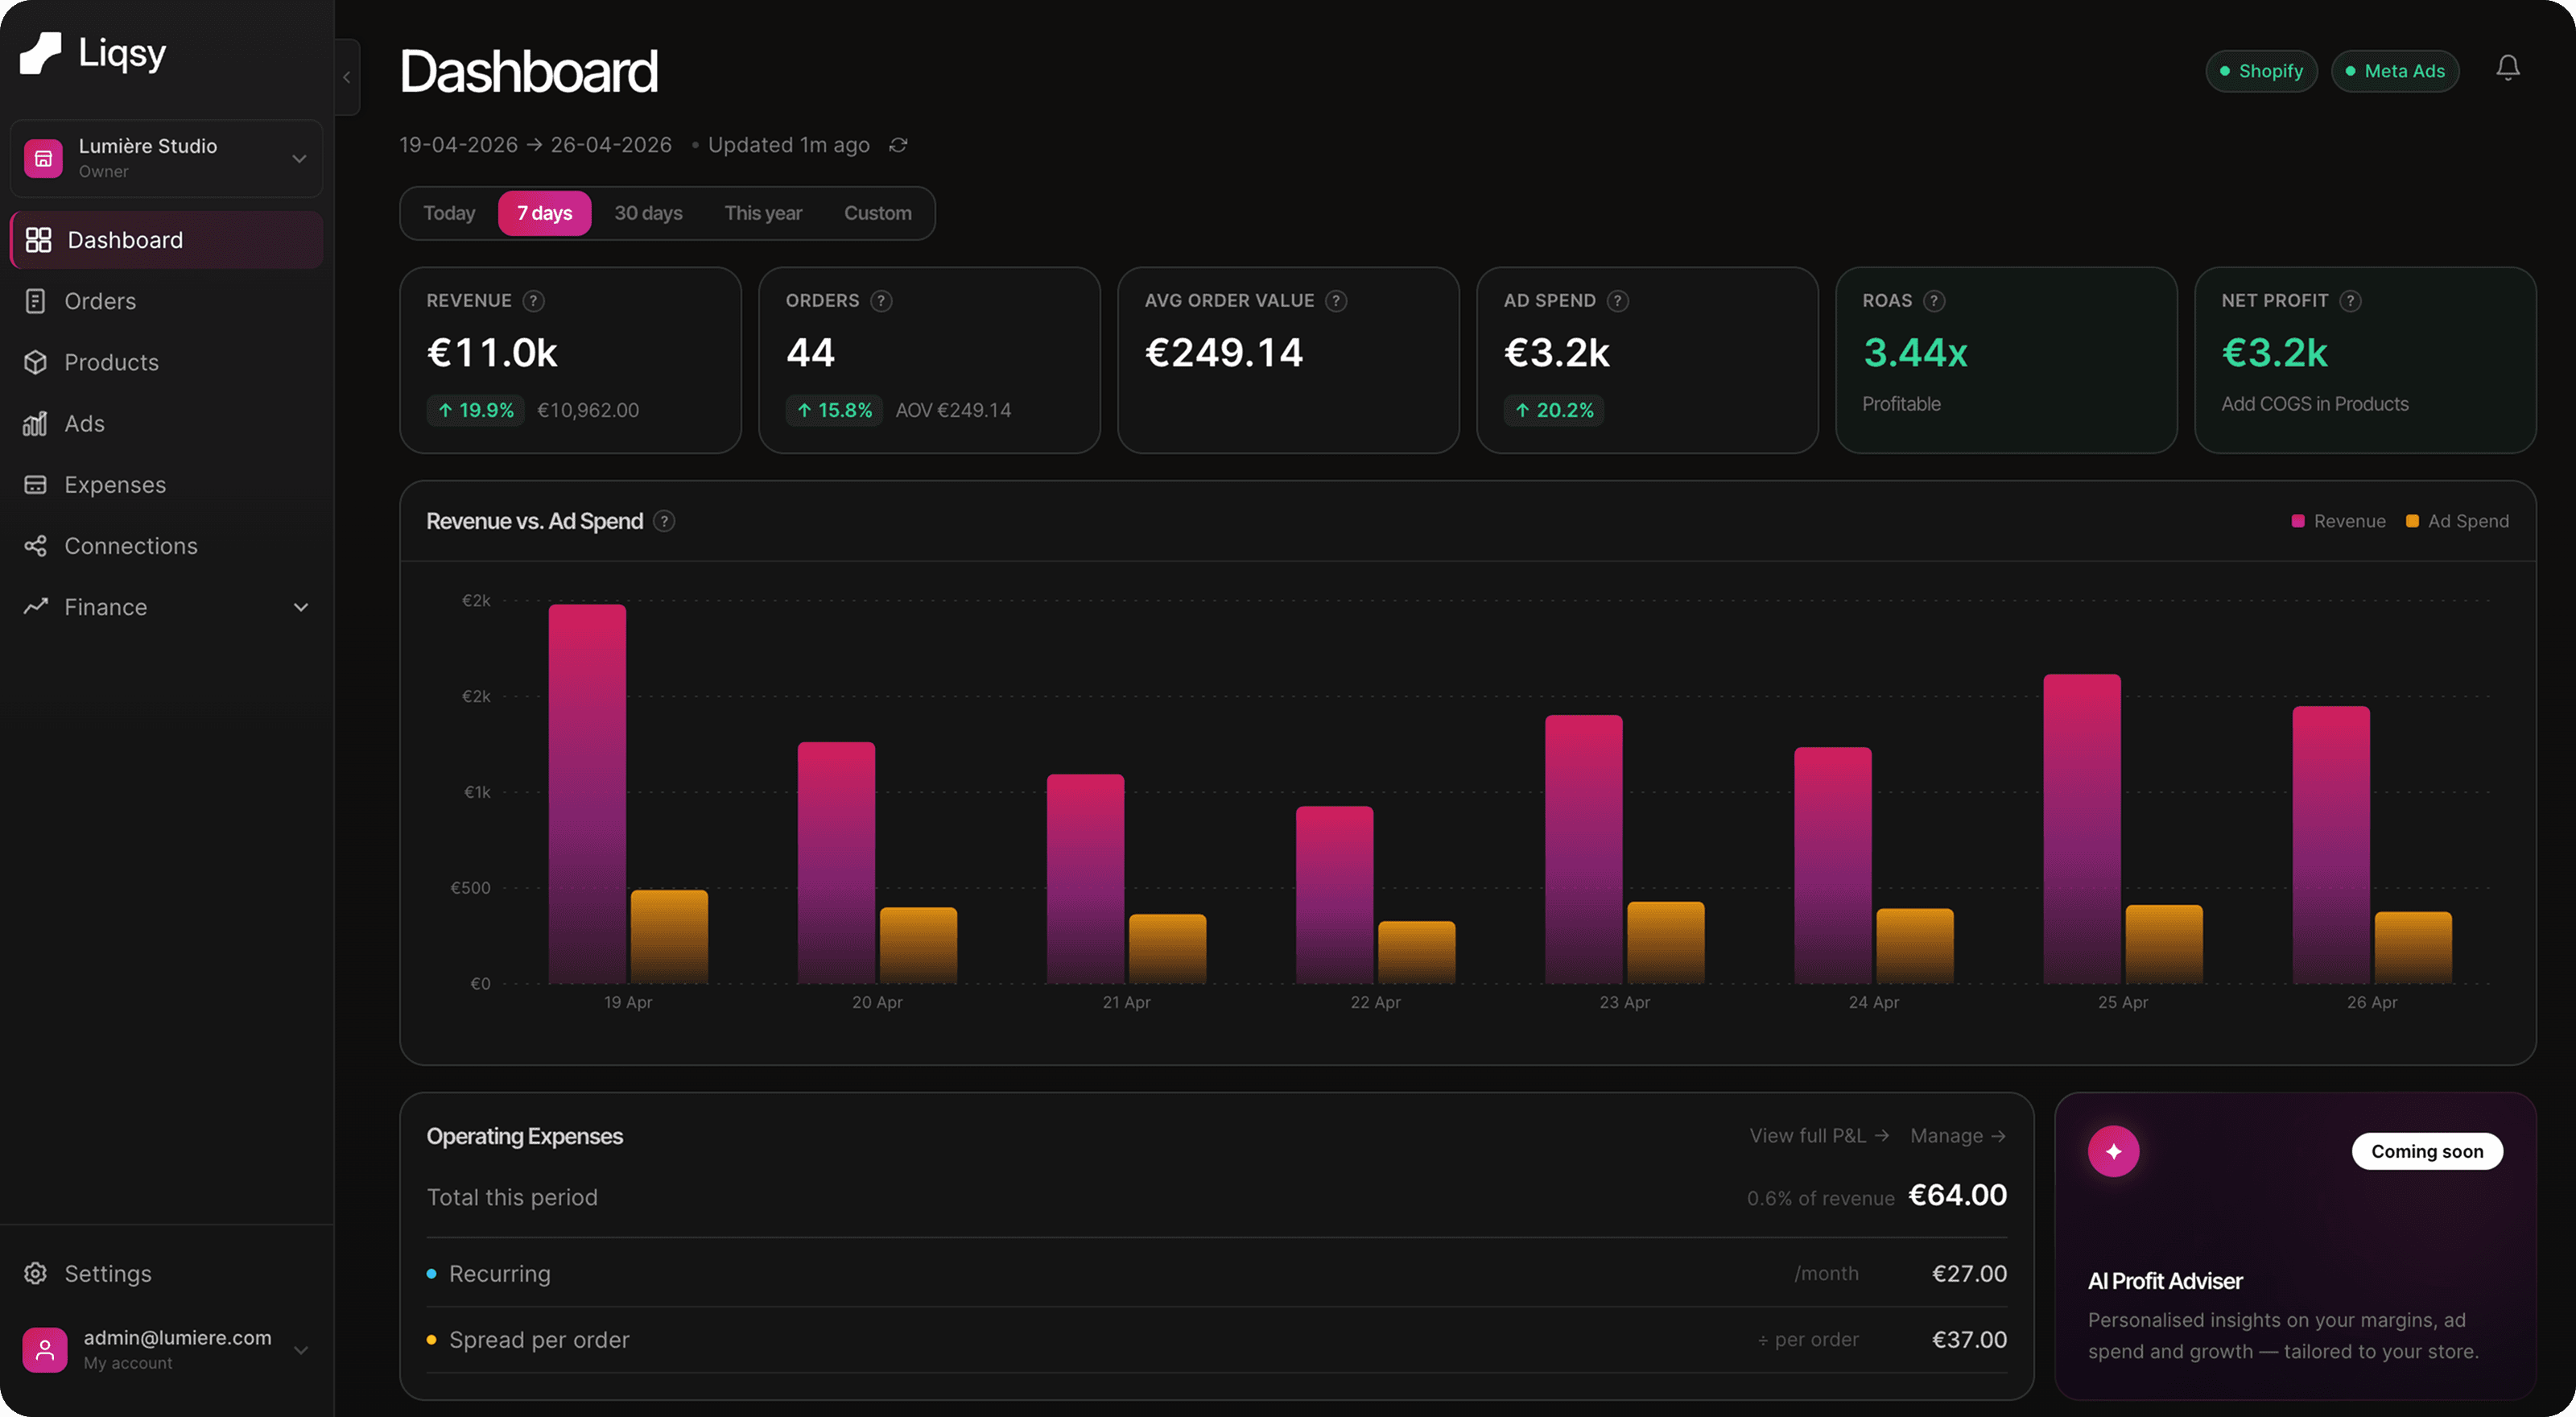Switch to the 30 days date range tab

click(x=648, y=213)
